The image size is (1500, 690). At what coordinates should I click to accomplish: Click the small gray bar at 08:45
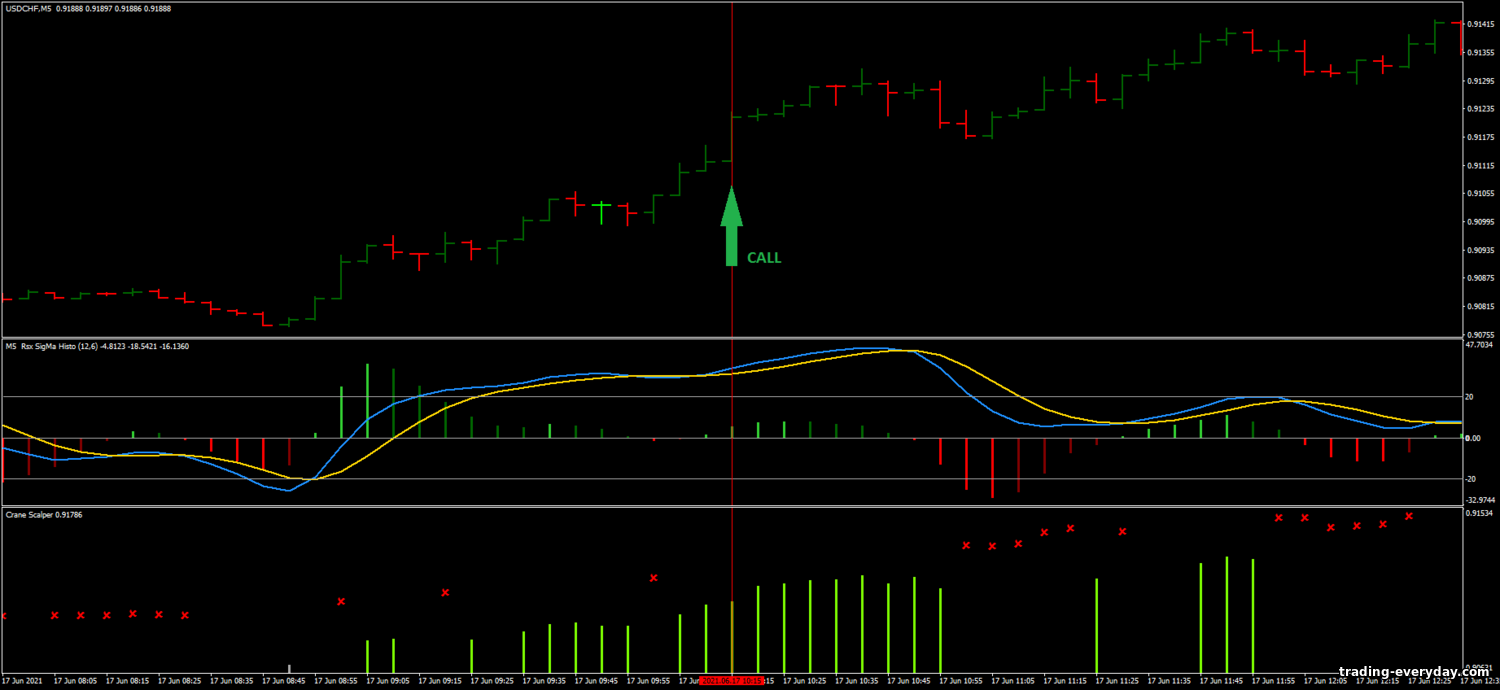tap(289, 668)
